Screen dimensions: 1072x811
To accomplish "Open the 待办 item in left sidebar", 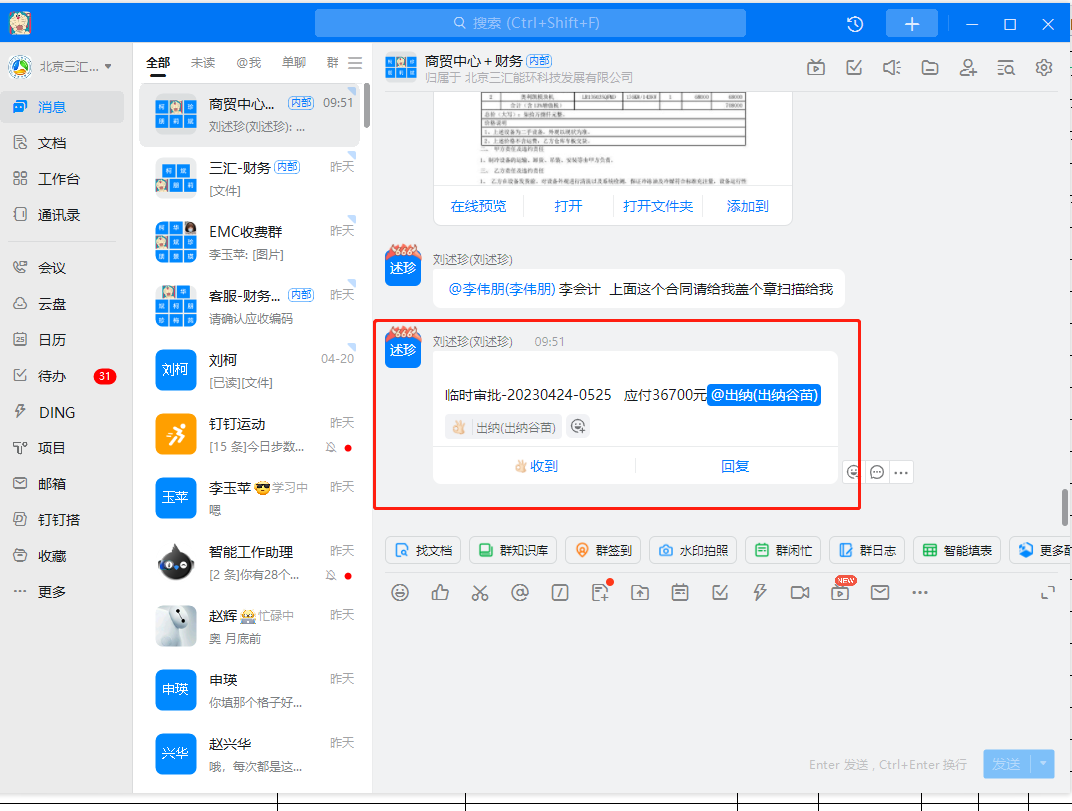I will [x=52, y=376].
